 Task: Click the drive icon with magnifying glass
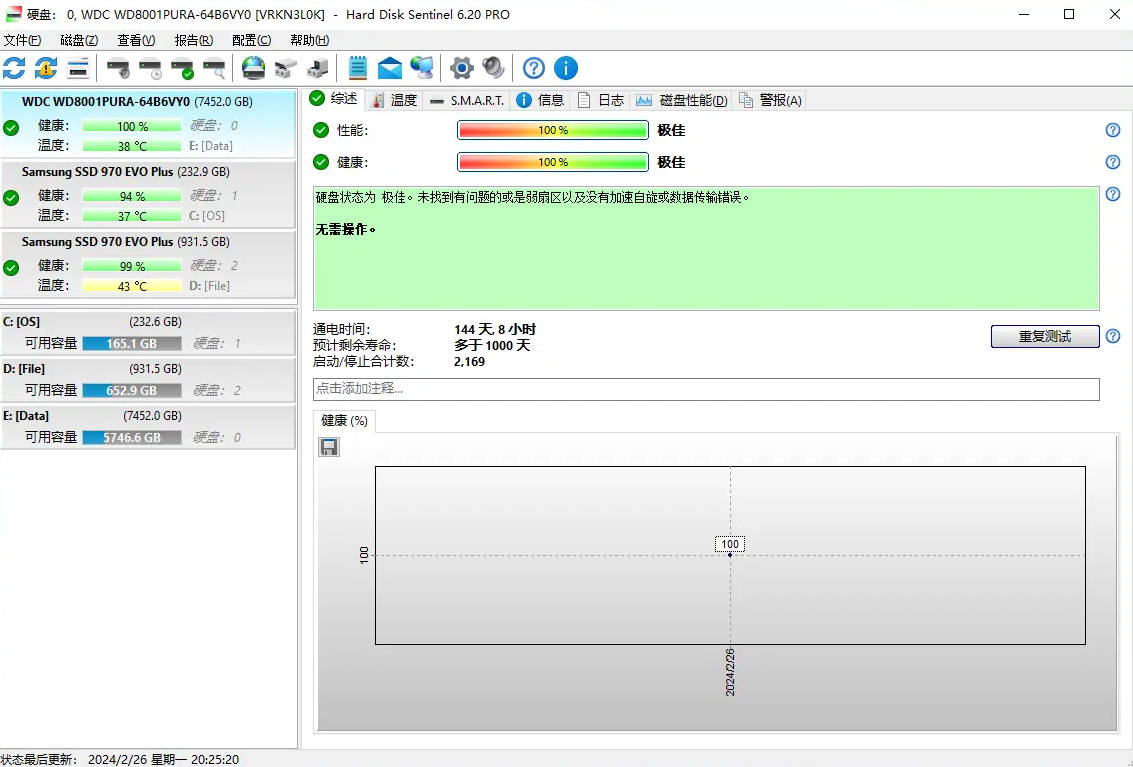214,69
